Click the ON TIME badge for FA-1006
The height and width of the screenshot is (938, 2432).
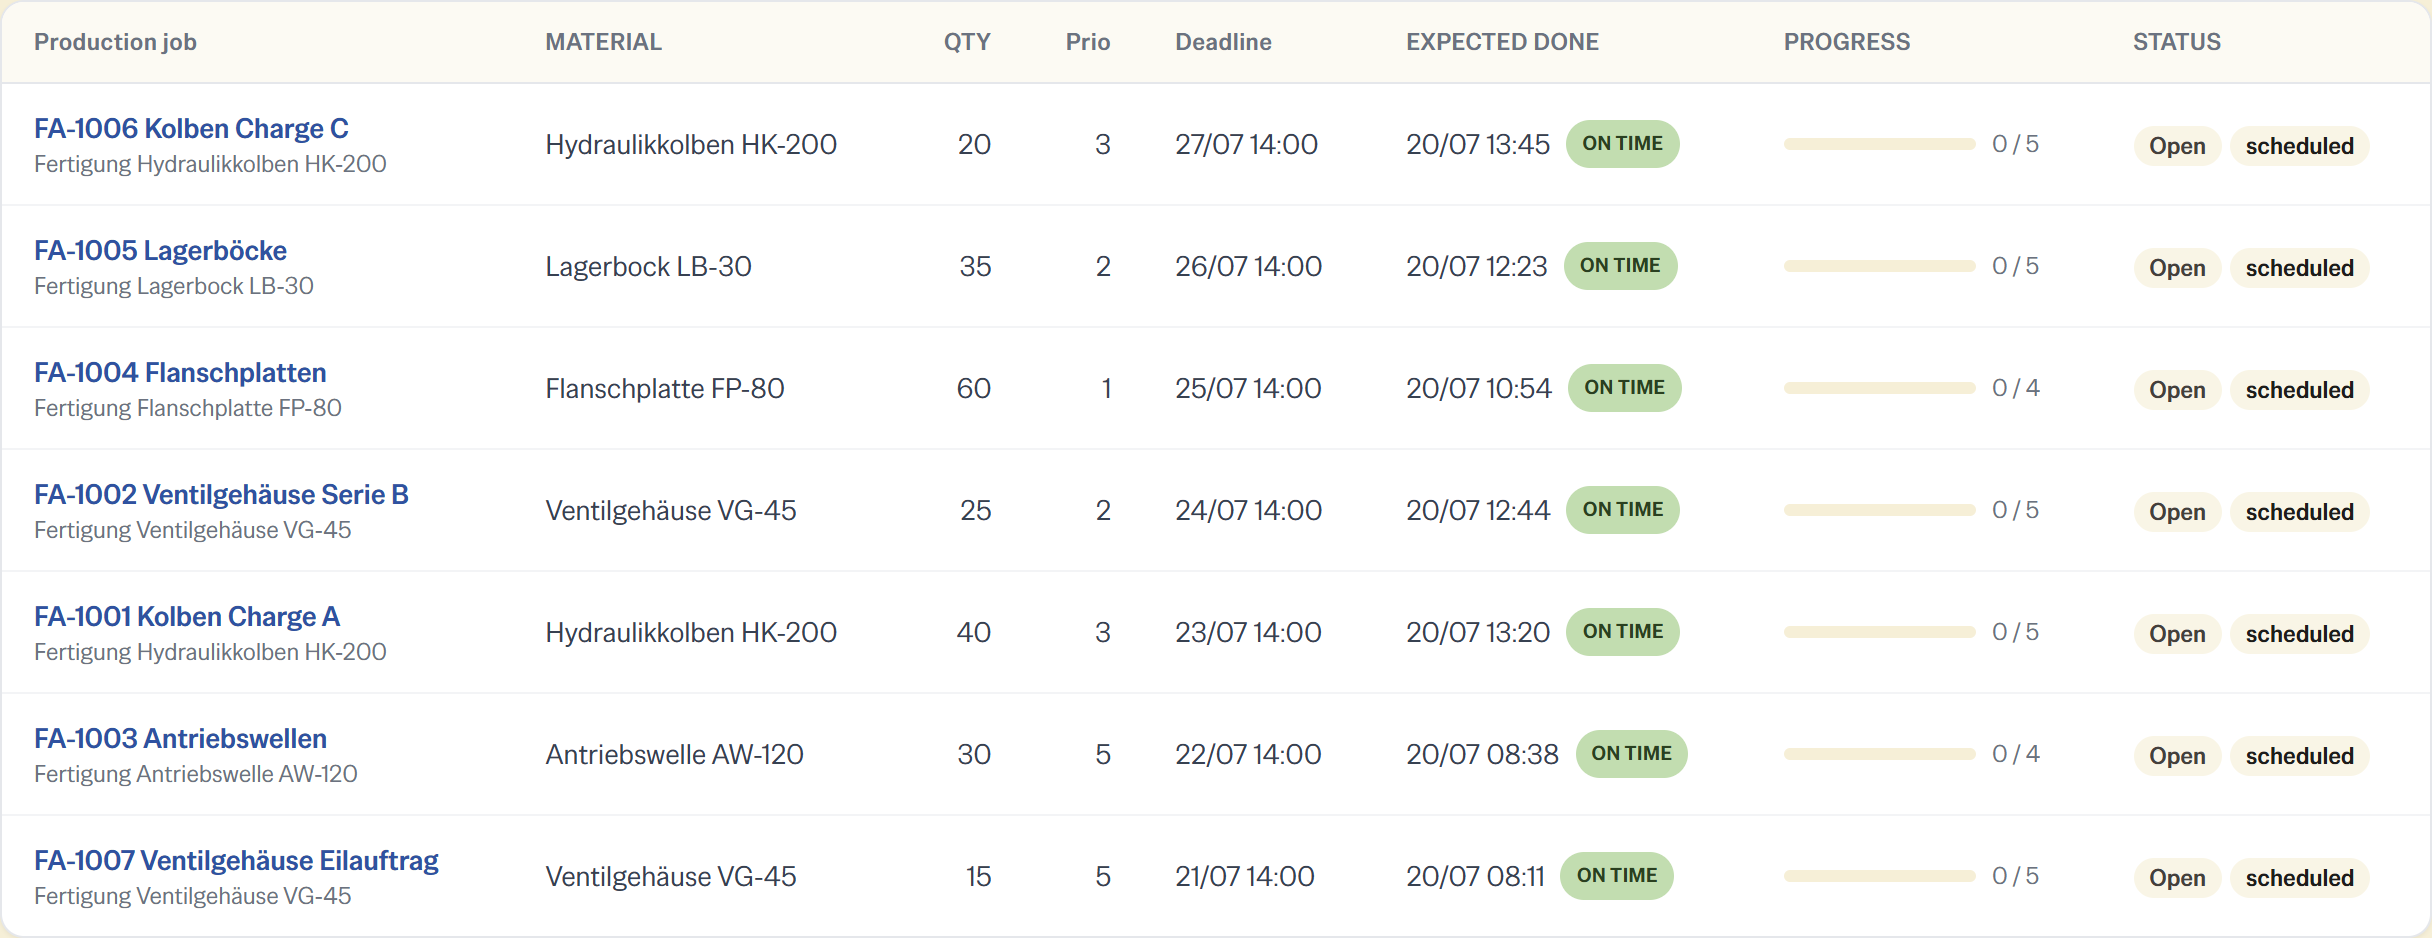(1622, 144)
